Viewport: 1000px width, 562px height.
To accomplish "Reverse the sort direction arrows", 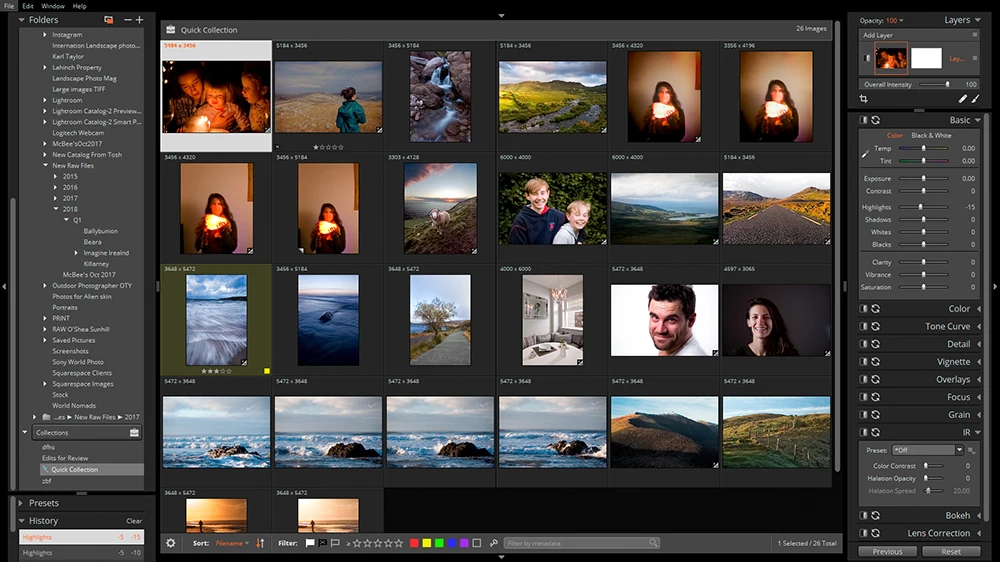I will coord(260,543).
